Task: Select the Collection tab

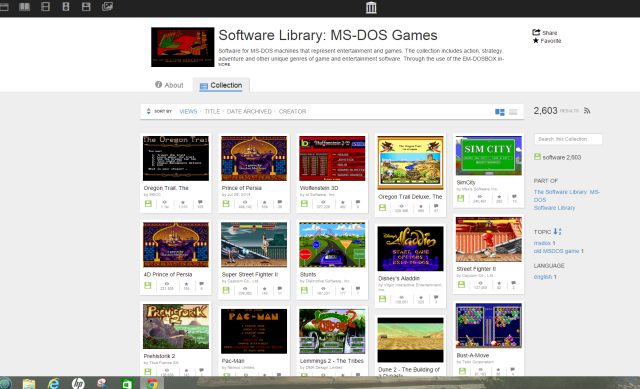Action: (x=221, y=85)
